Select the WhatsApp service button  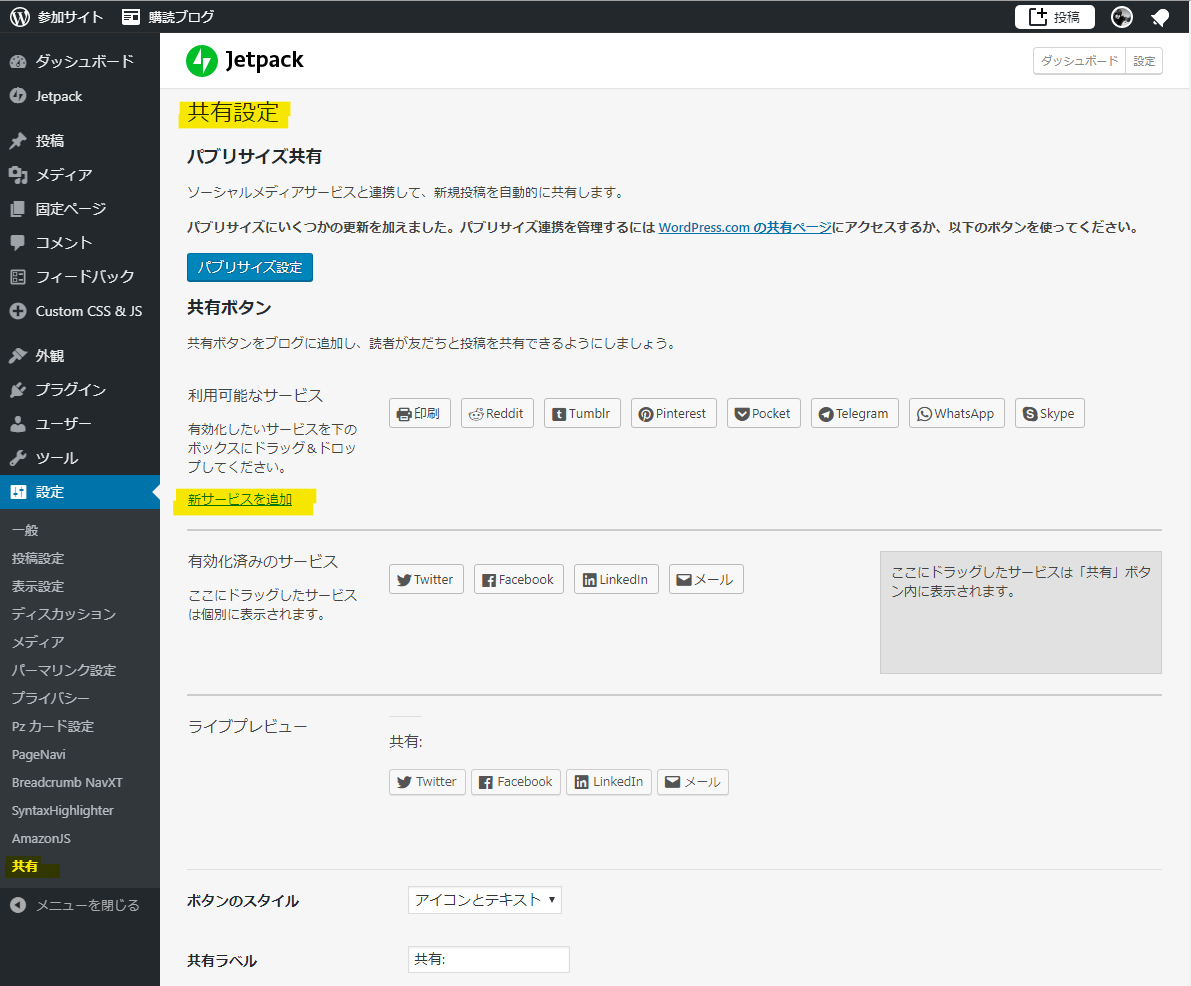pyautogui.click(x=956, y=413)
